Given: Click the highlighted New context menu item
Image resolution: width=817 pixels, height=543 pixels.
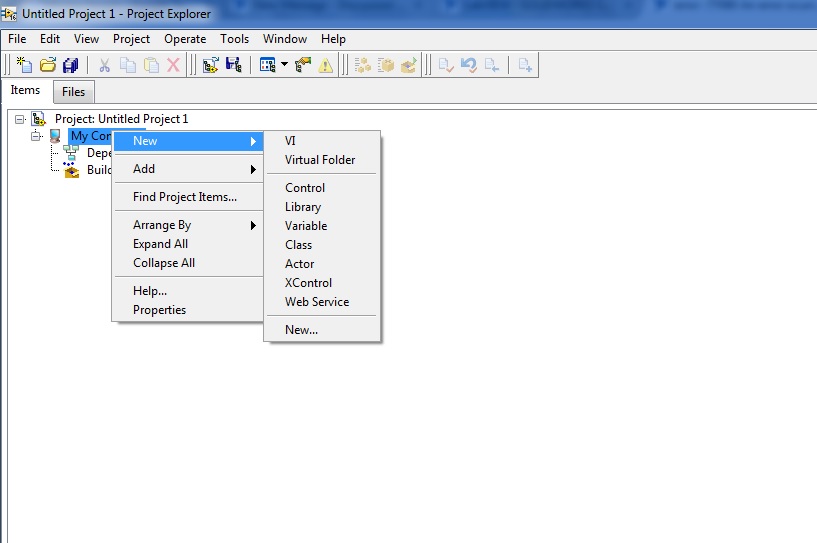Looking at the screenshot, I should tap(188, 141).
